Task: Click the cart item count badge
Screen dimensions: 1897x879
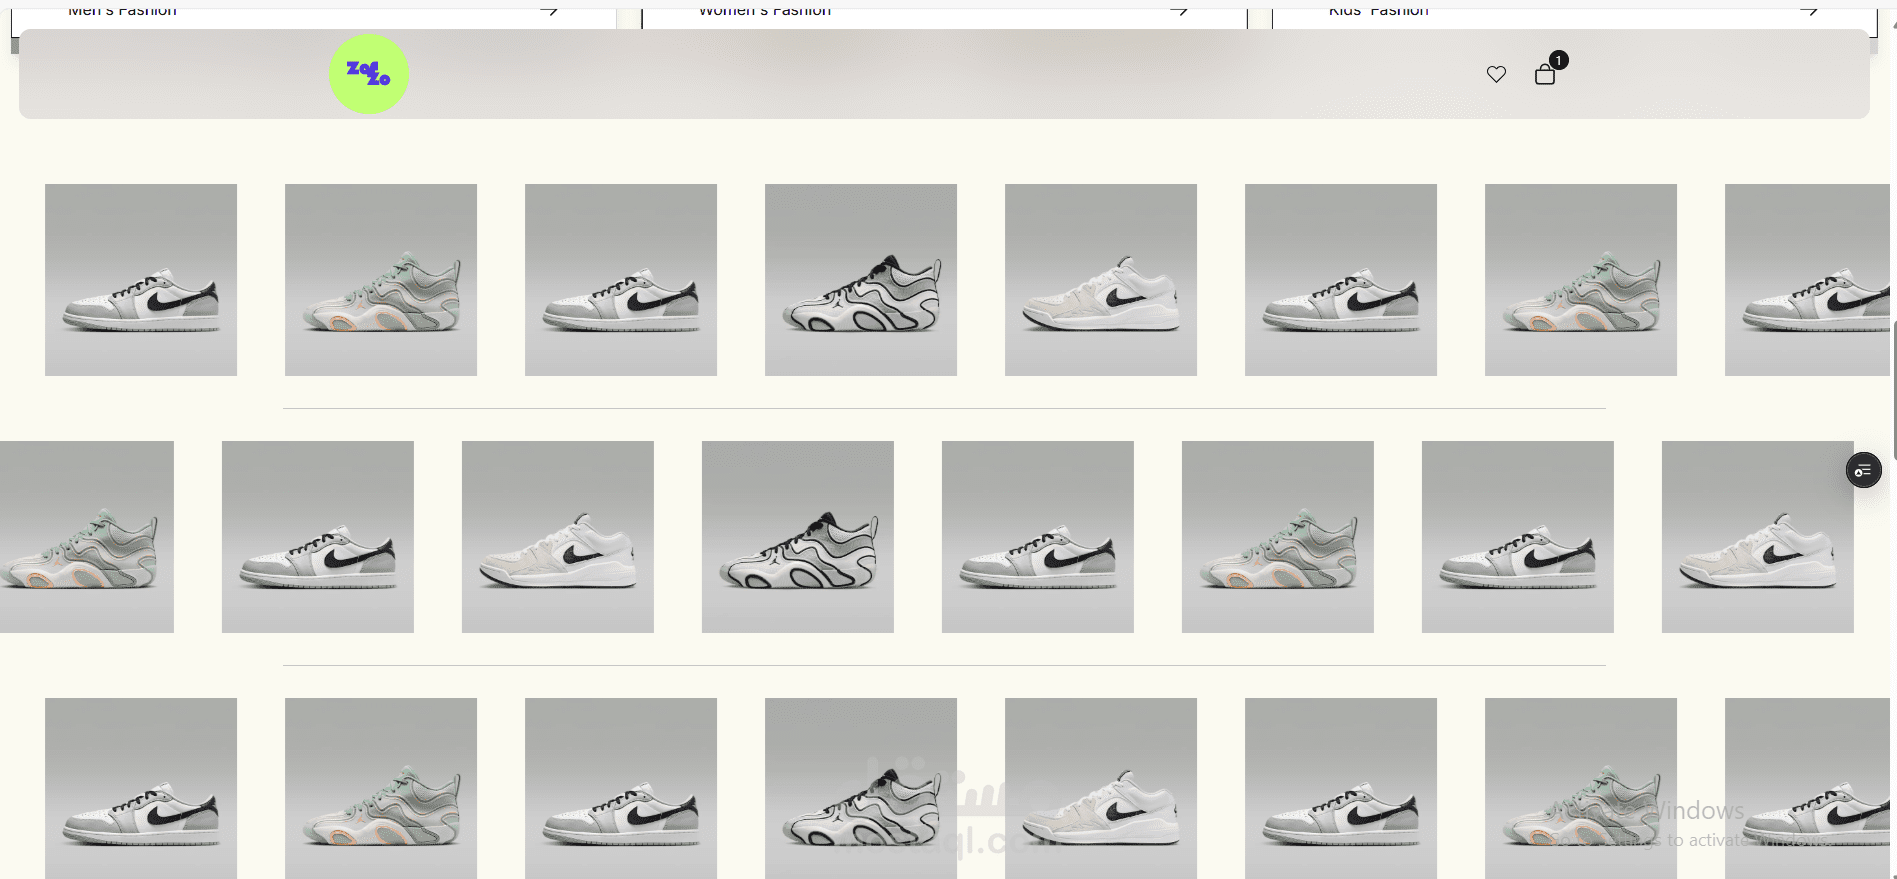Action: coord(1558,60)
